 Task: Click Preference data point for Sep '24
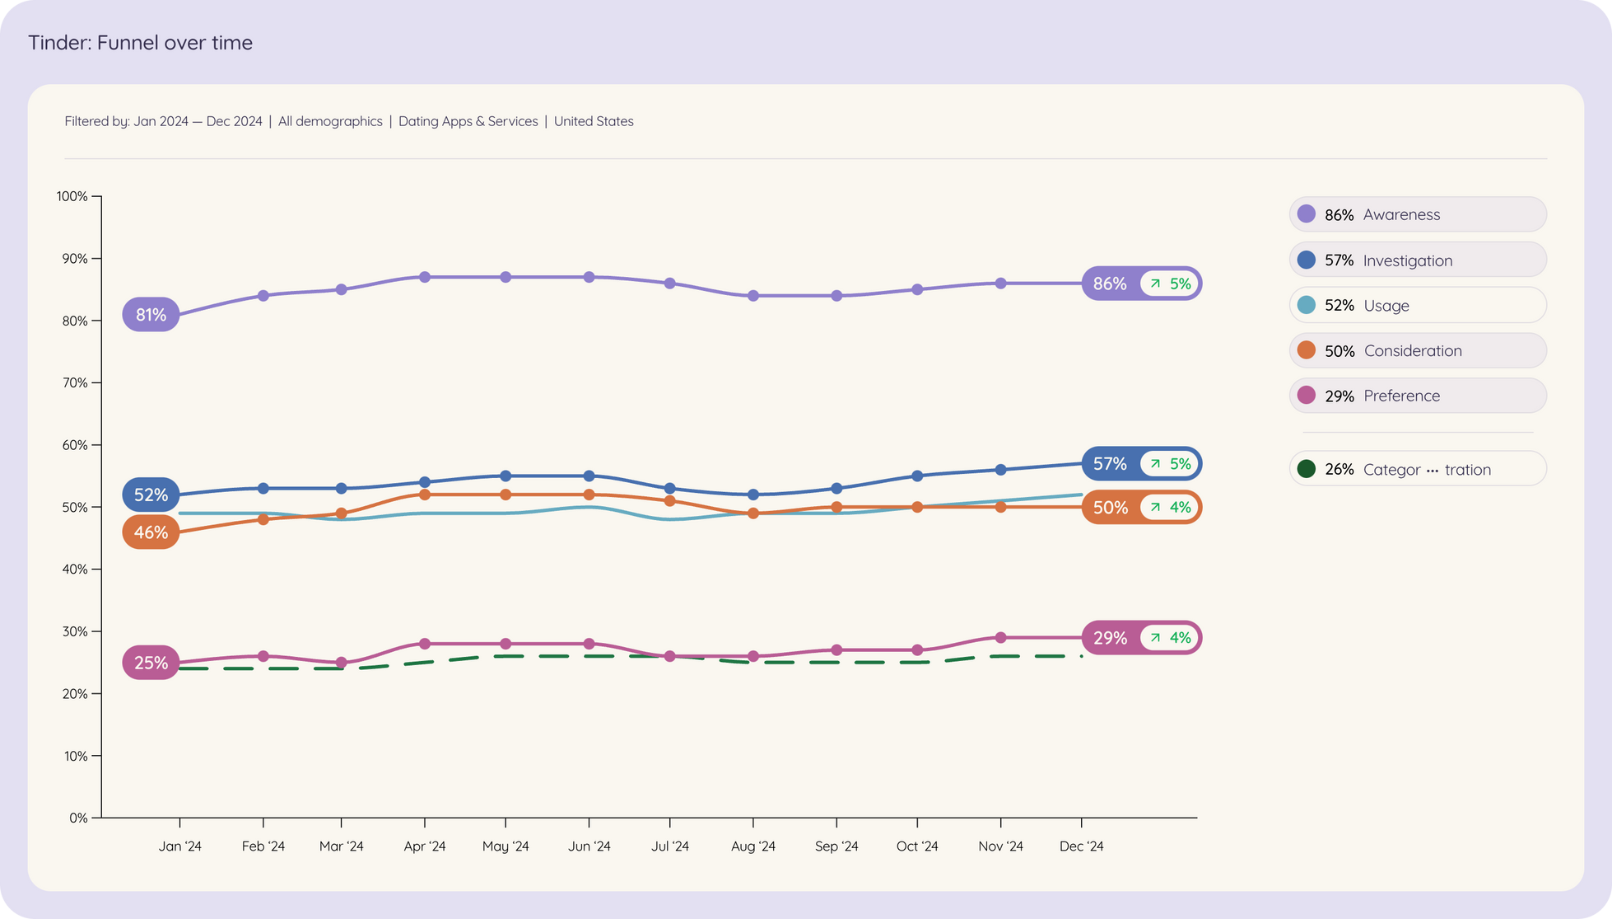[837, 650]
